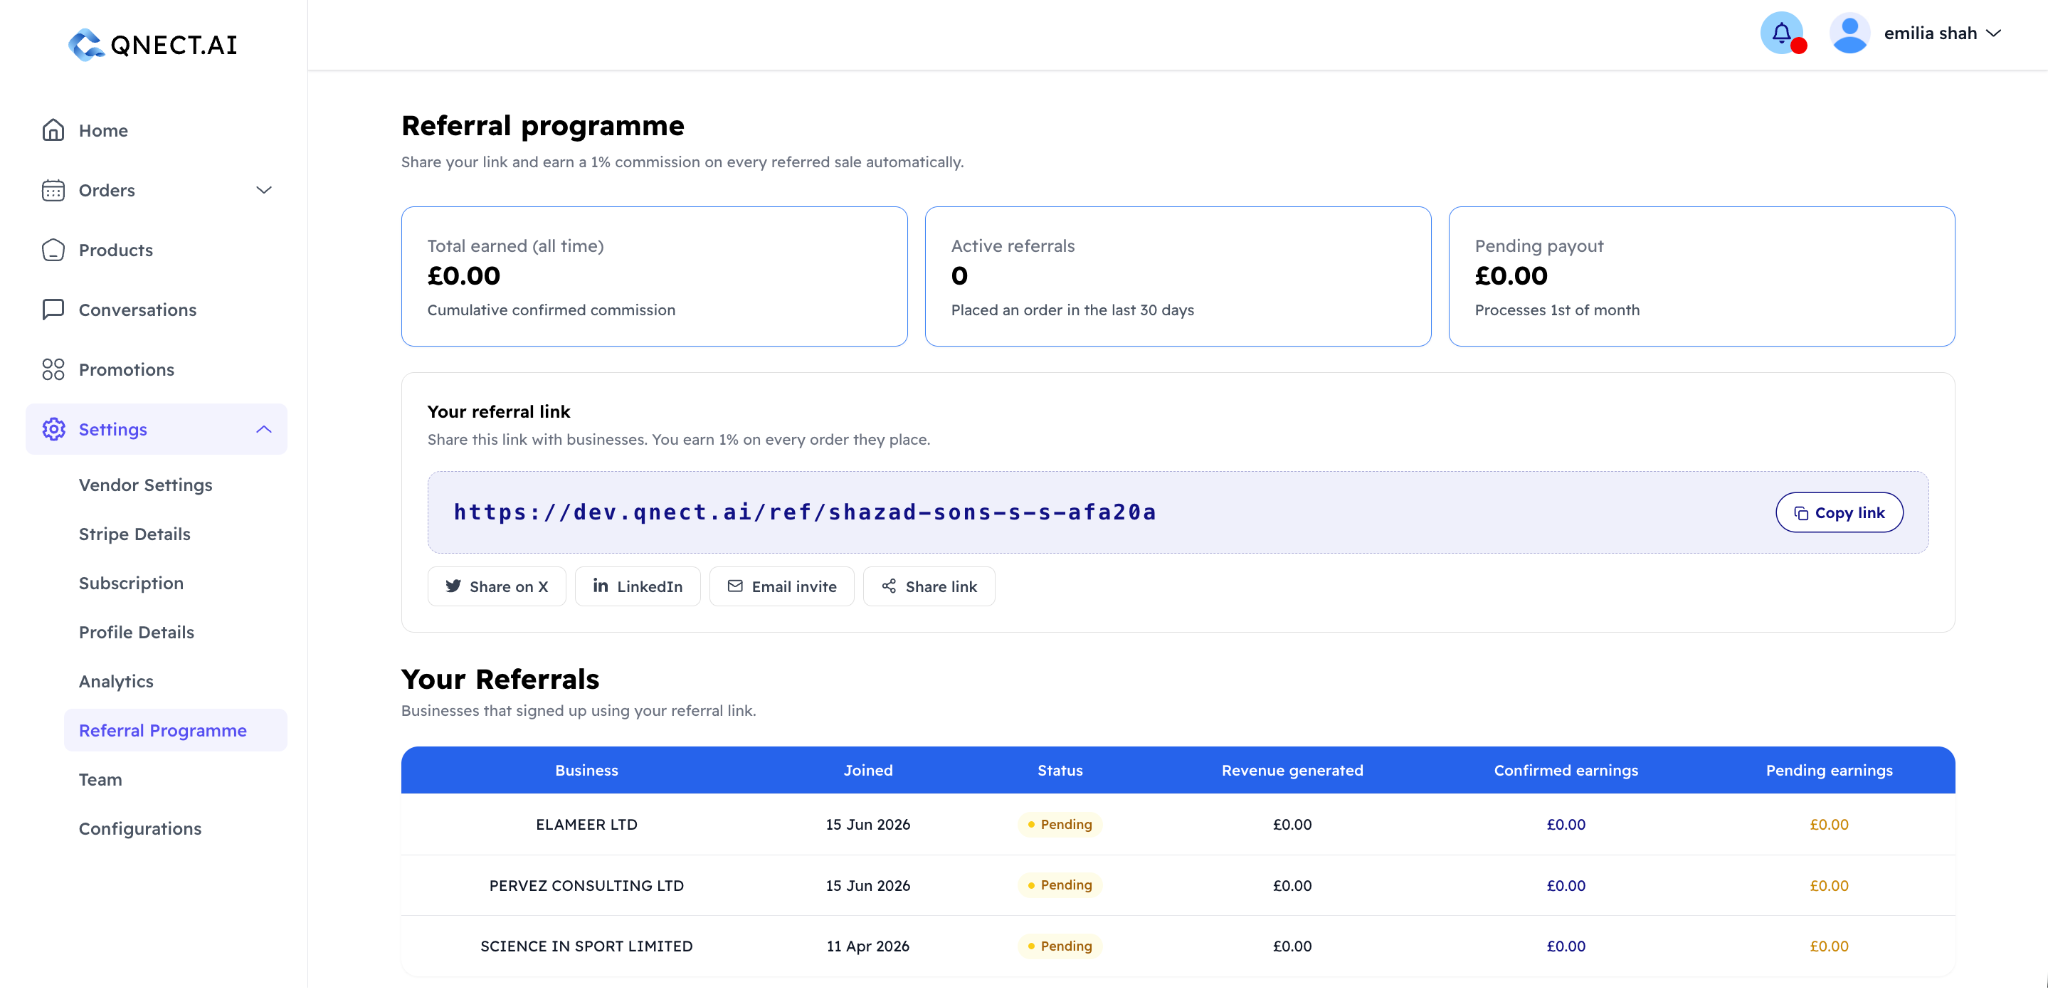Click the Orders menu label
This screenshot has width=2048, height=988.
[x=107, y=190]
